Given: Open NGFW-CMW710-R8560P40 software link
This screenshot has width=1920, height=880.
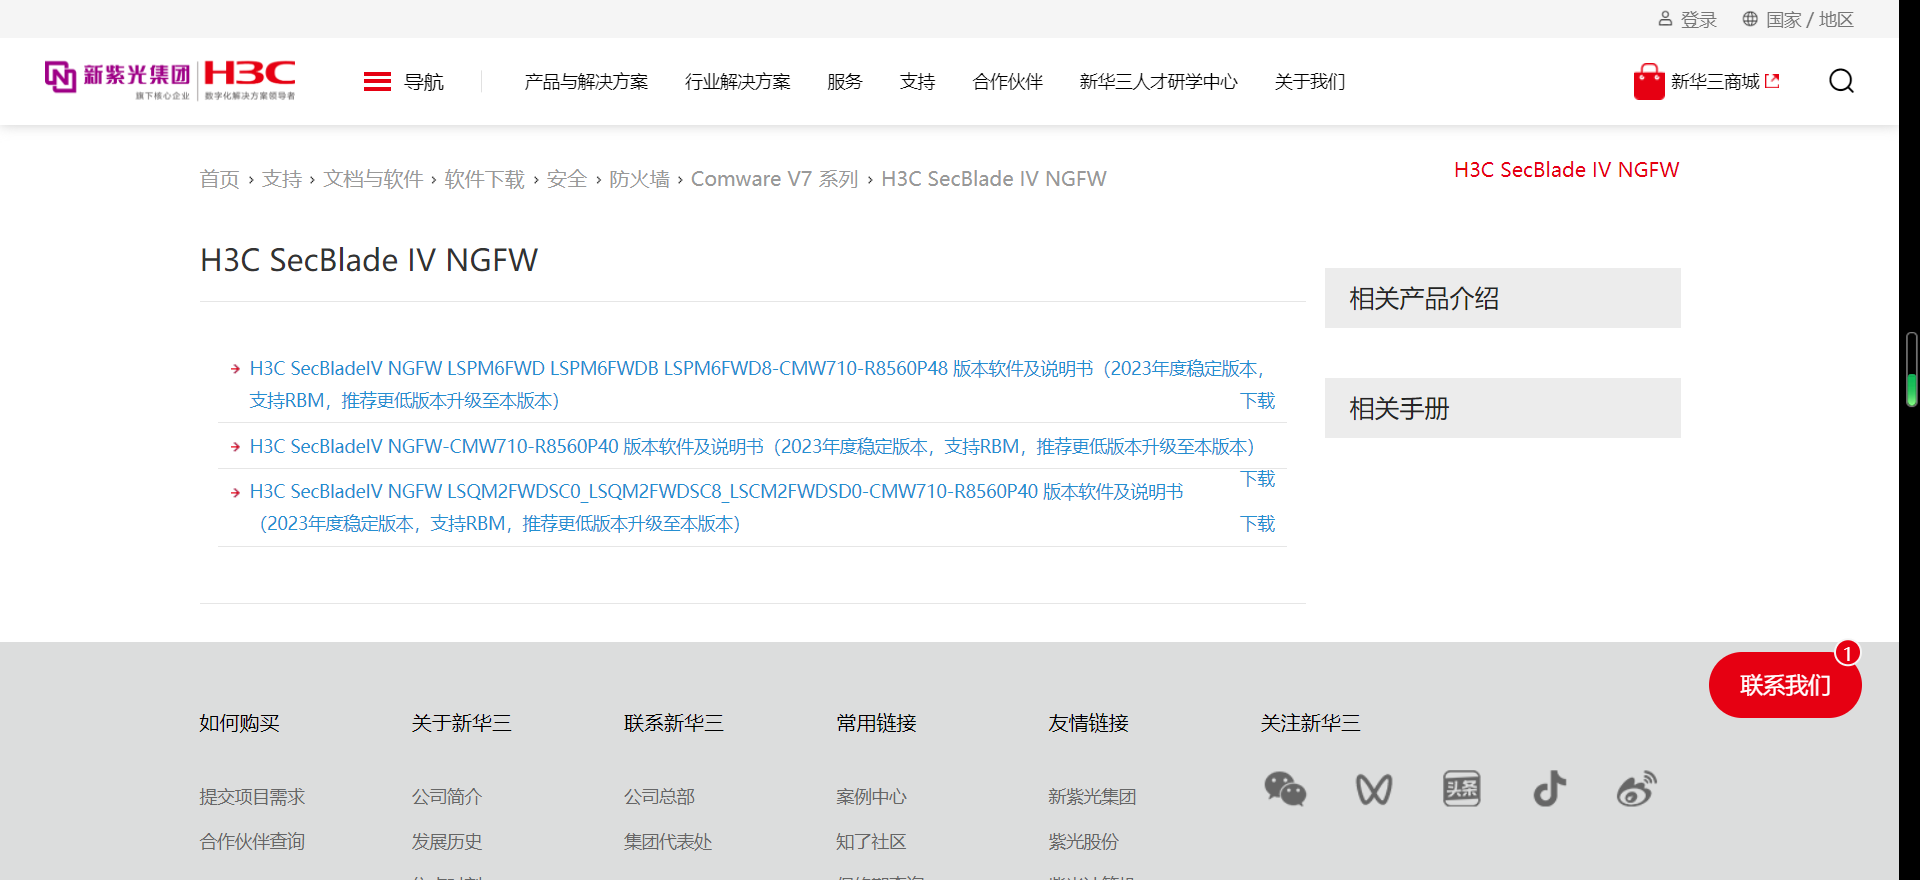Looking at the screenshot, I should 752,447.
